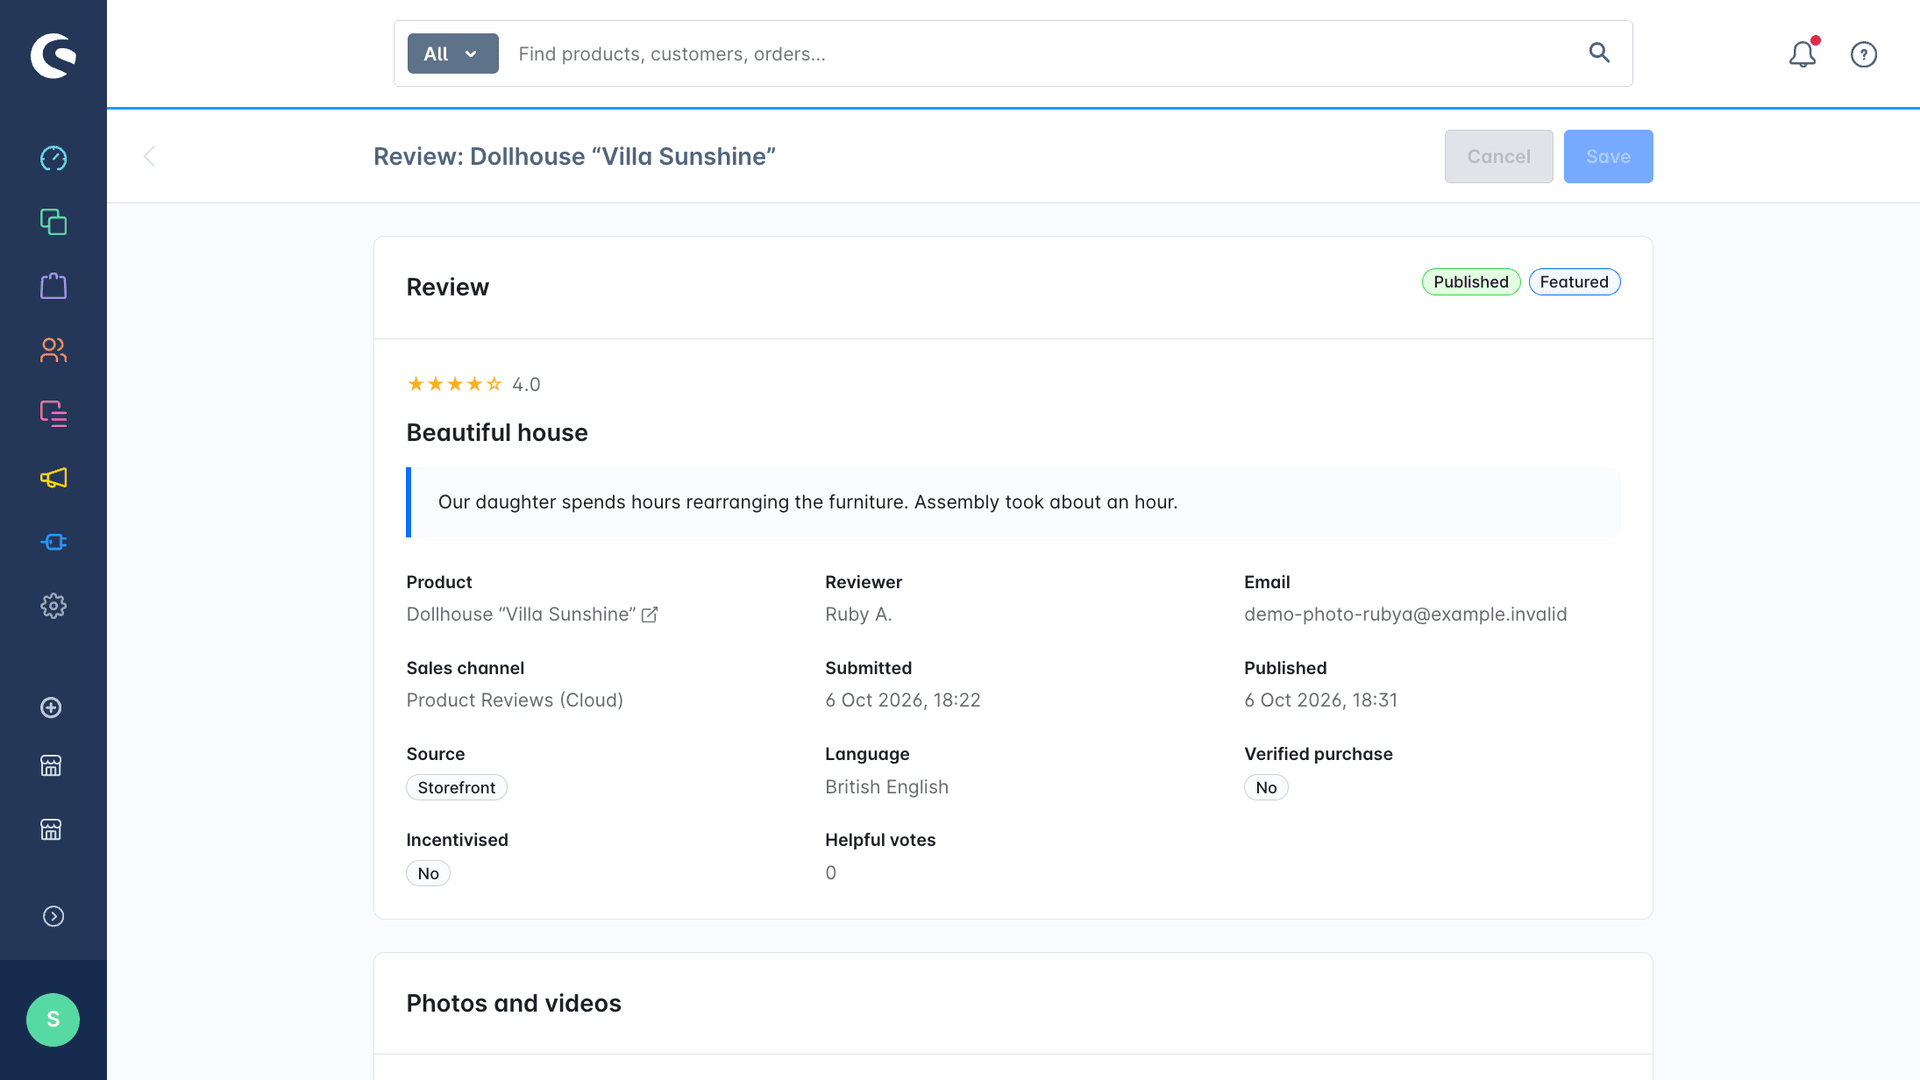
Task: Click the Product Reviews (Cloud) sales channel value
Action: (x=515, y=701)
